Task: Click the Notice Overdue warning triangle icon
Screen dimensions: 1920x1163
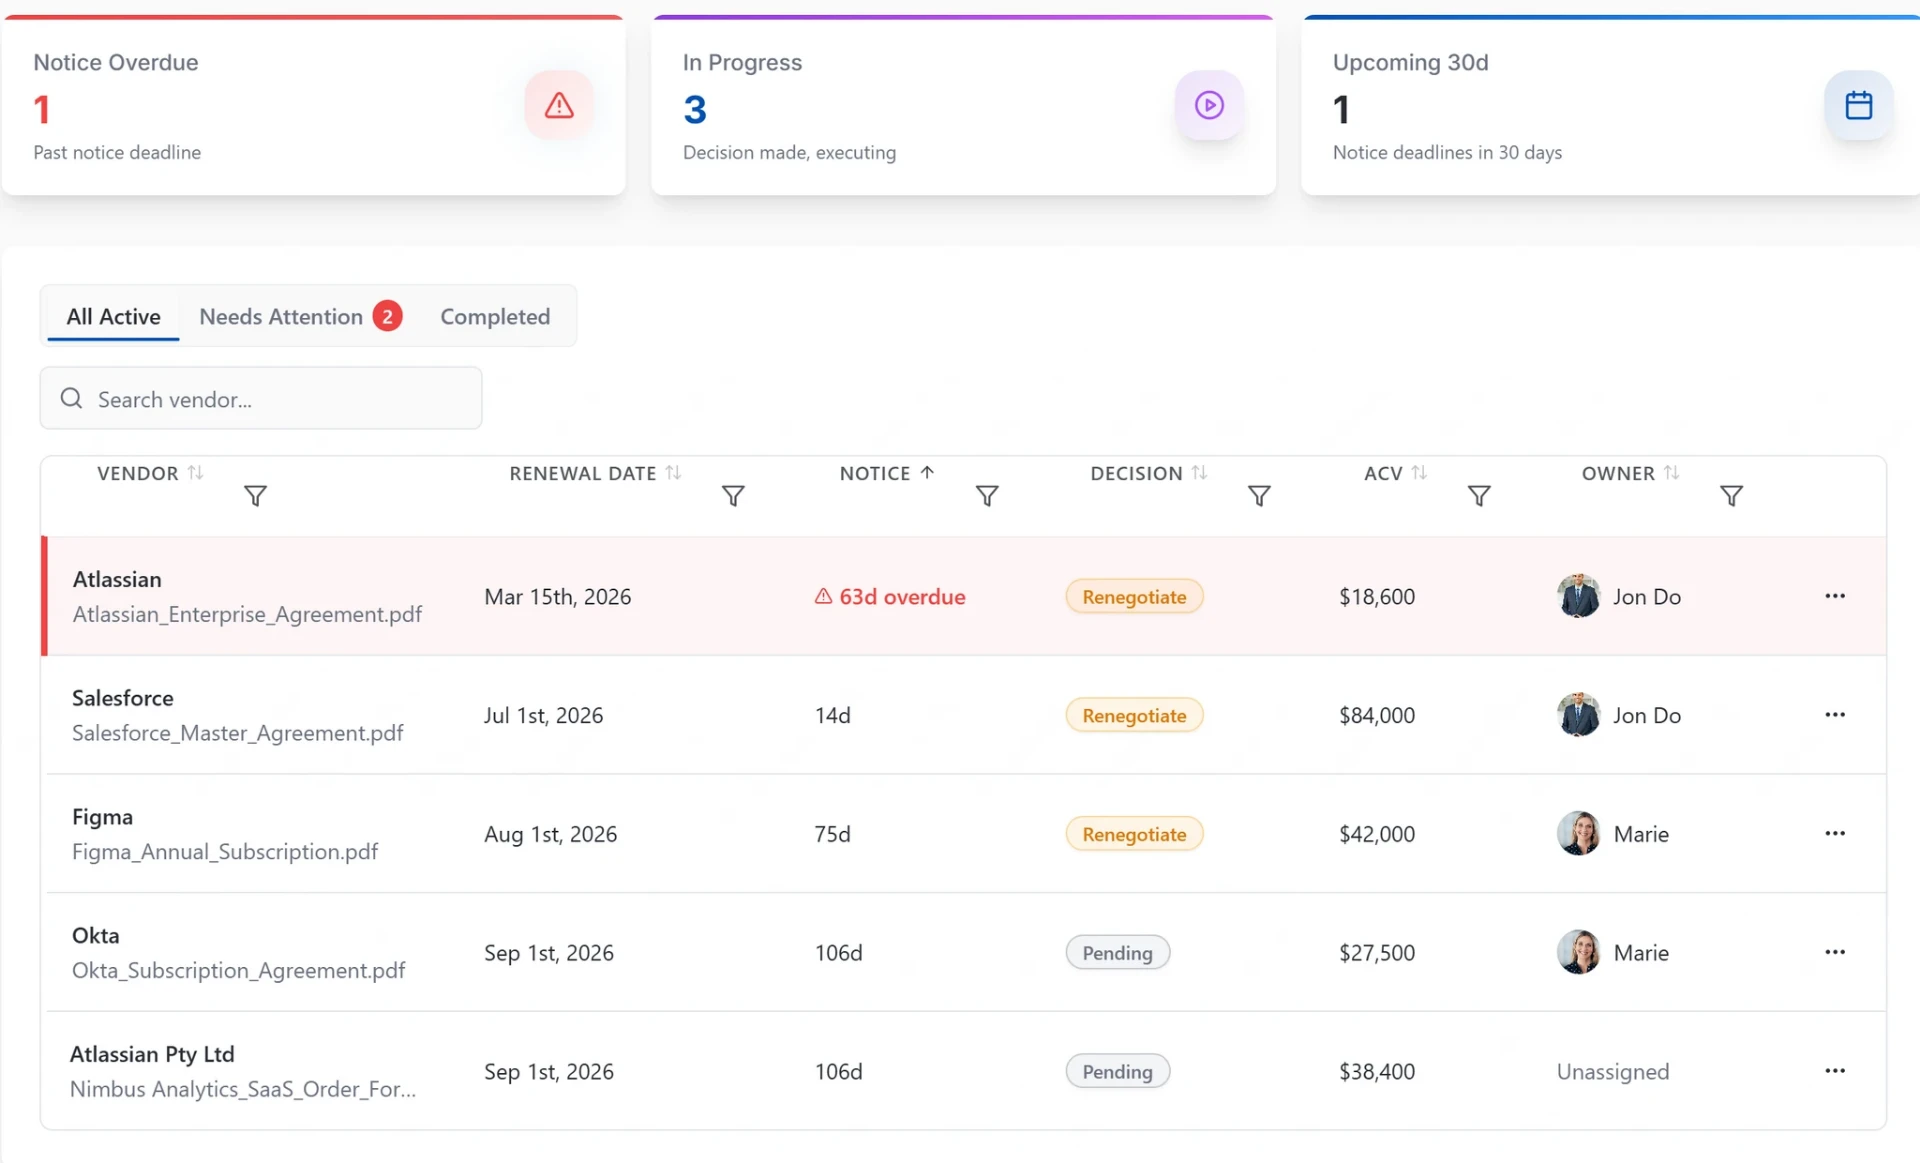Action: [x=559, y=105]
